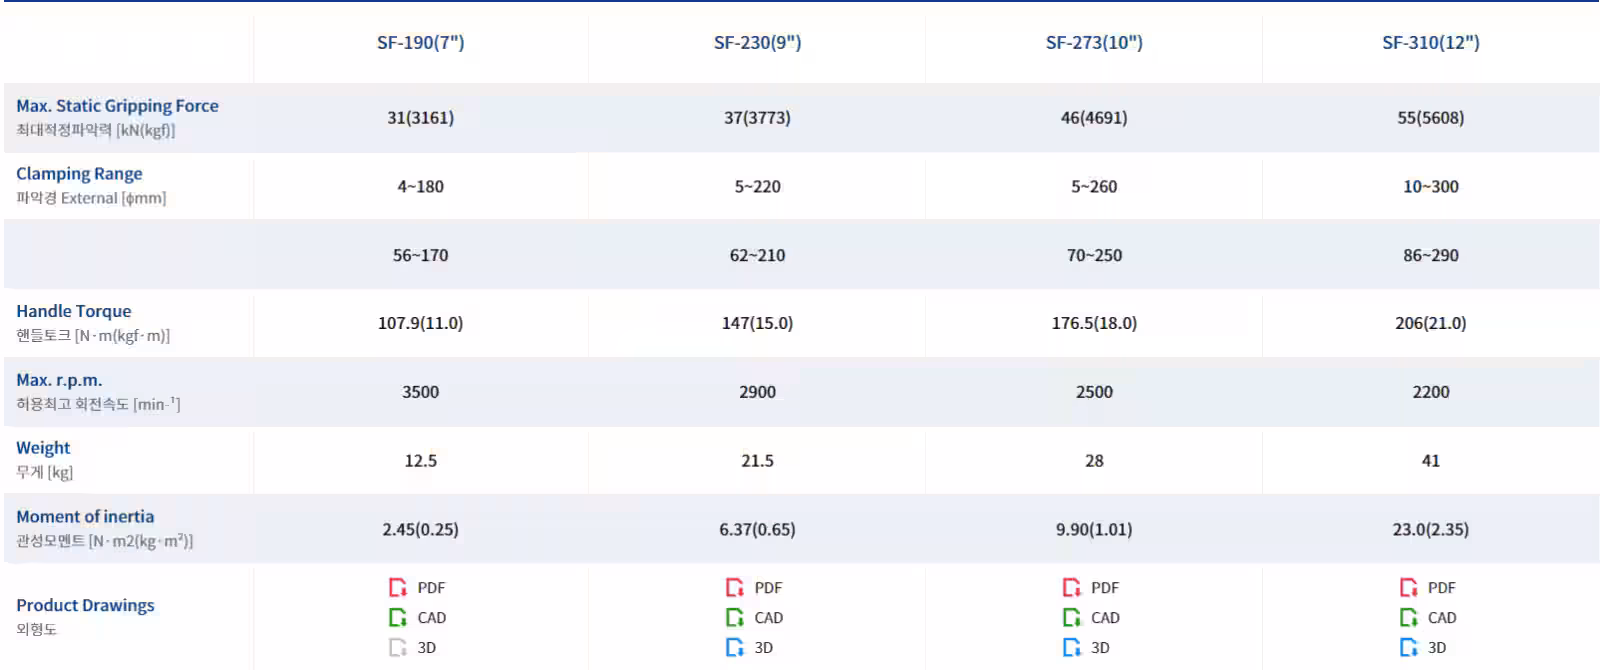The height and width of the screenshot is (670, 1600).
Task: Download the CAD drawing icon for SF-230(9")
Action: [x=735, y=617]
